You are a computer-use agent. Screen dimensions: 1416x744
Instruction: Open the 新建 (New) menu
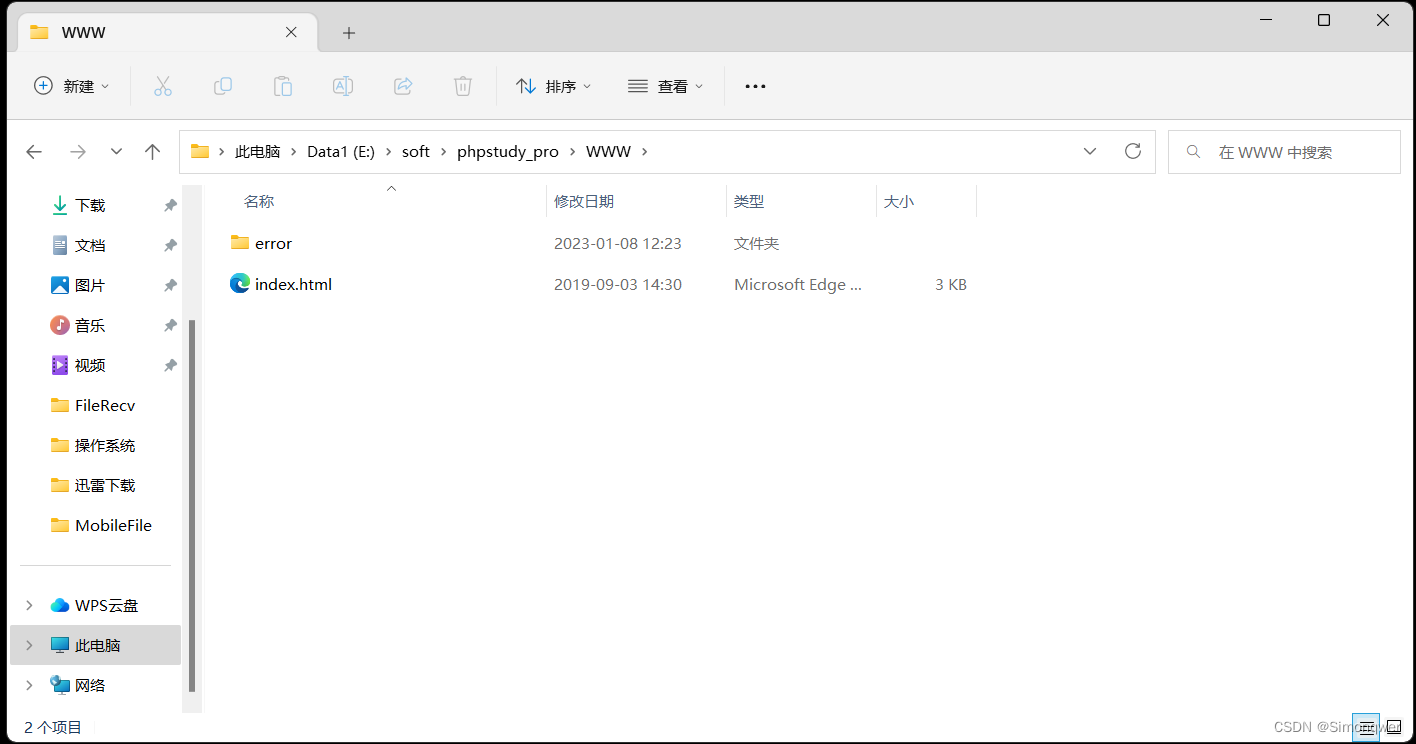[x=72, y=86]
